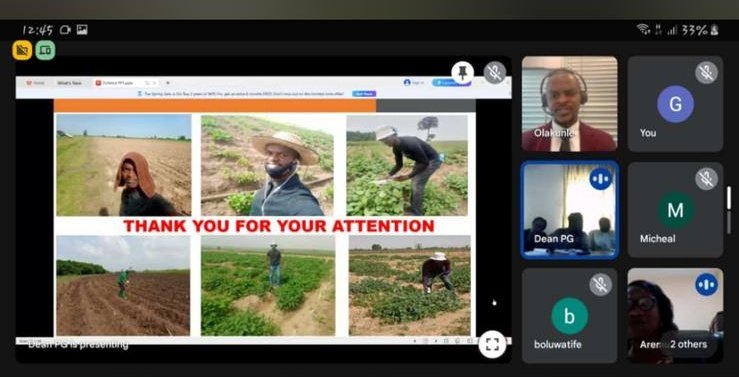The height and width of the screenshot is (377, 739).
Task: Open the '2 others' participants overlay
Action: click(x=689, y=344)
